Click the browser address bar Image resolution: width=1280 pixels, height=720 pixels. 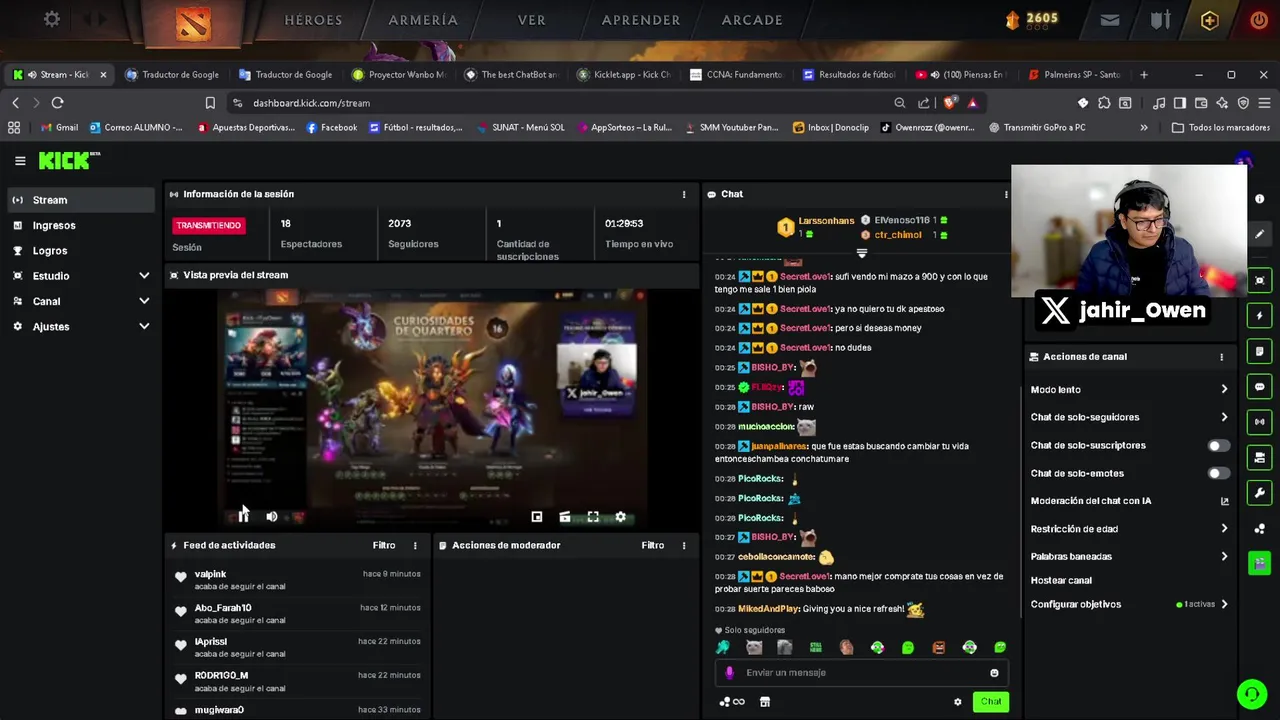tap(560, 103)
